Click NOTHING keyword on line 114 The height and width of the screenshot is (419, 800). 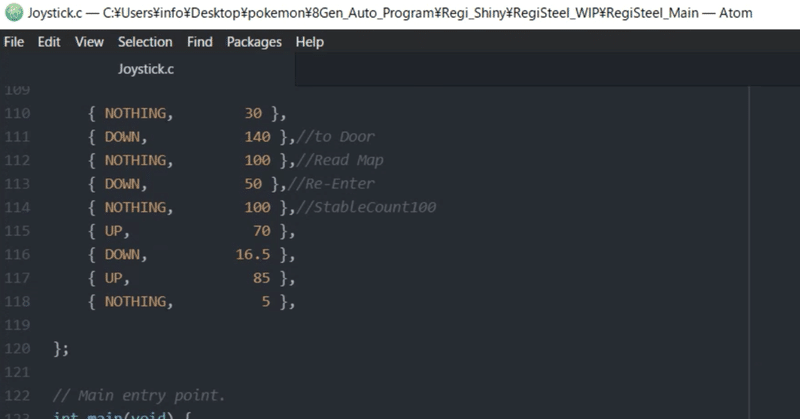(135, 207)
